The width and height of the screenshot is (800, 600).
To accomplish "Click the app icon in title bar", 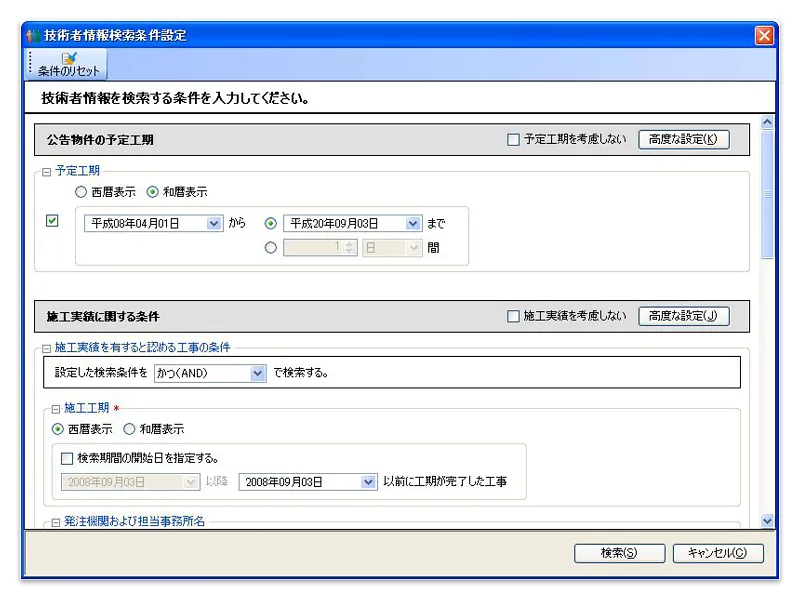I will coord(33,36).
